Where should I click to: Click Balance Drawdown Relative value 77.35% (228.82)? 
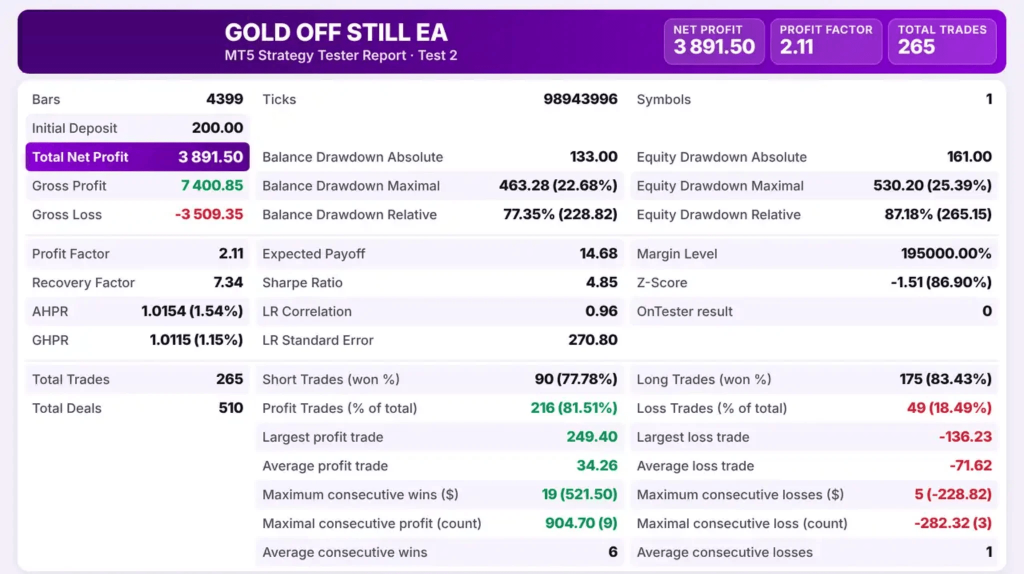[560, 214]
